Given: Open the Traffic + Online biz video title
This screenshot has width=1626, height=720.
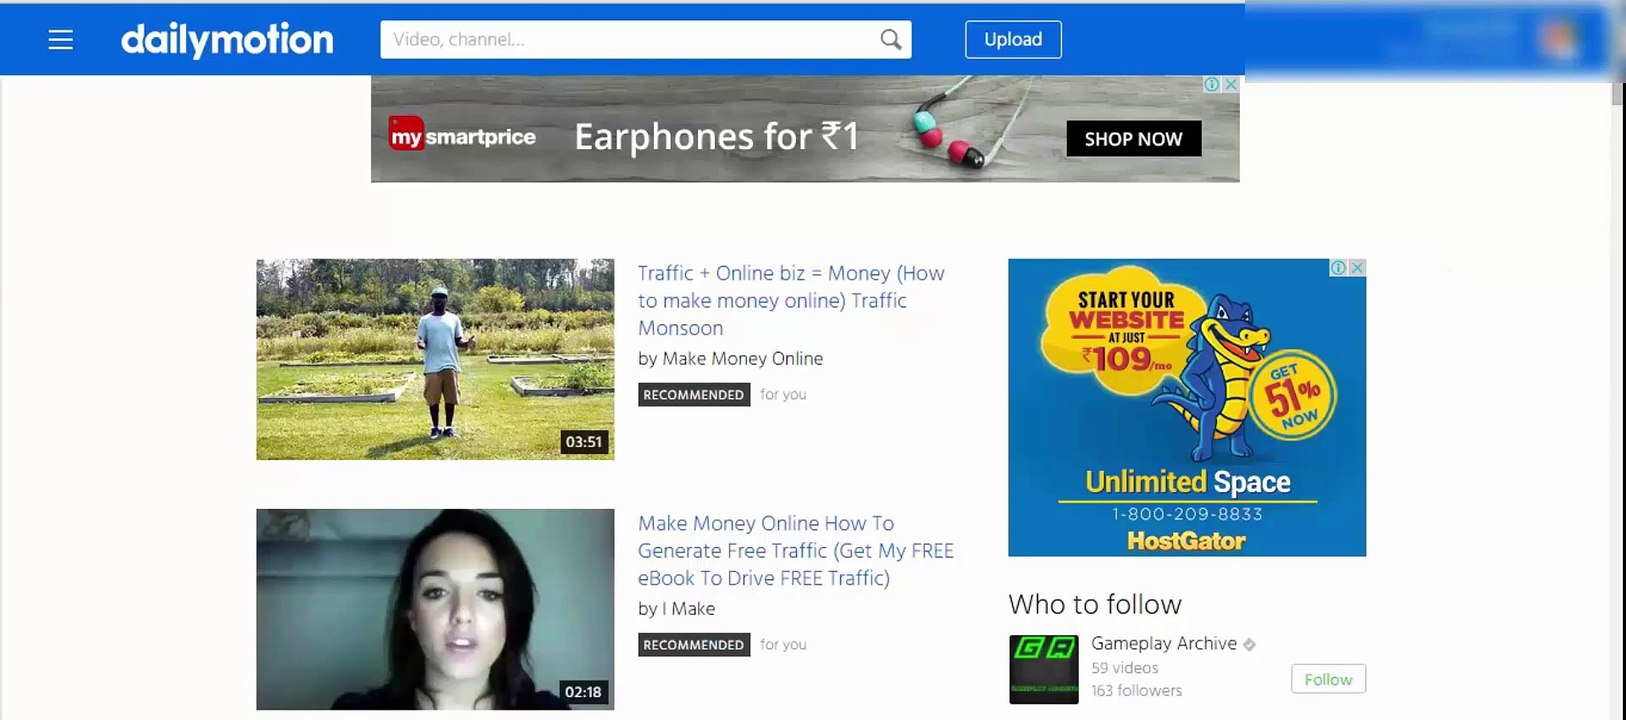Looking at the screenshot, I should (791, 300).
